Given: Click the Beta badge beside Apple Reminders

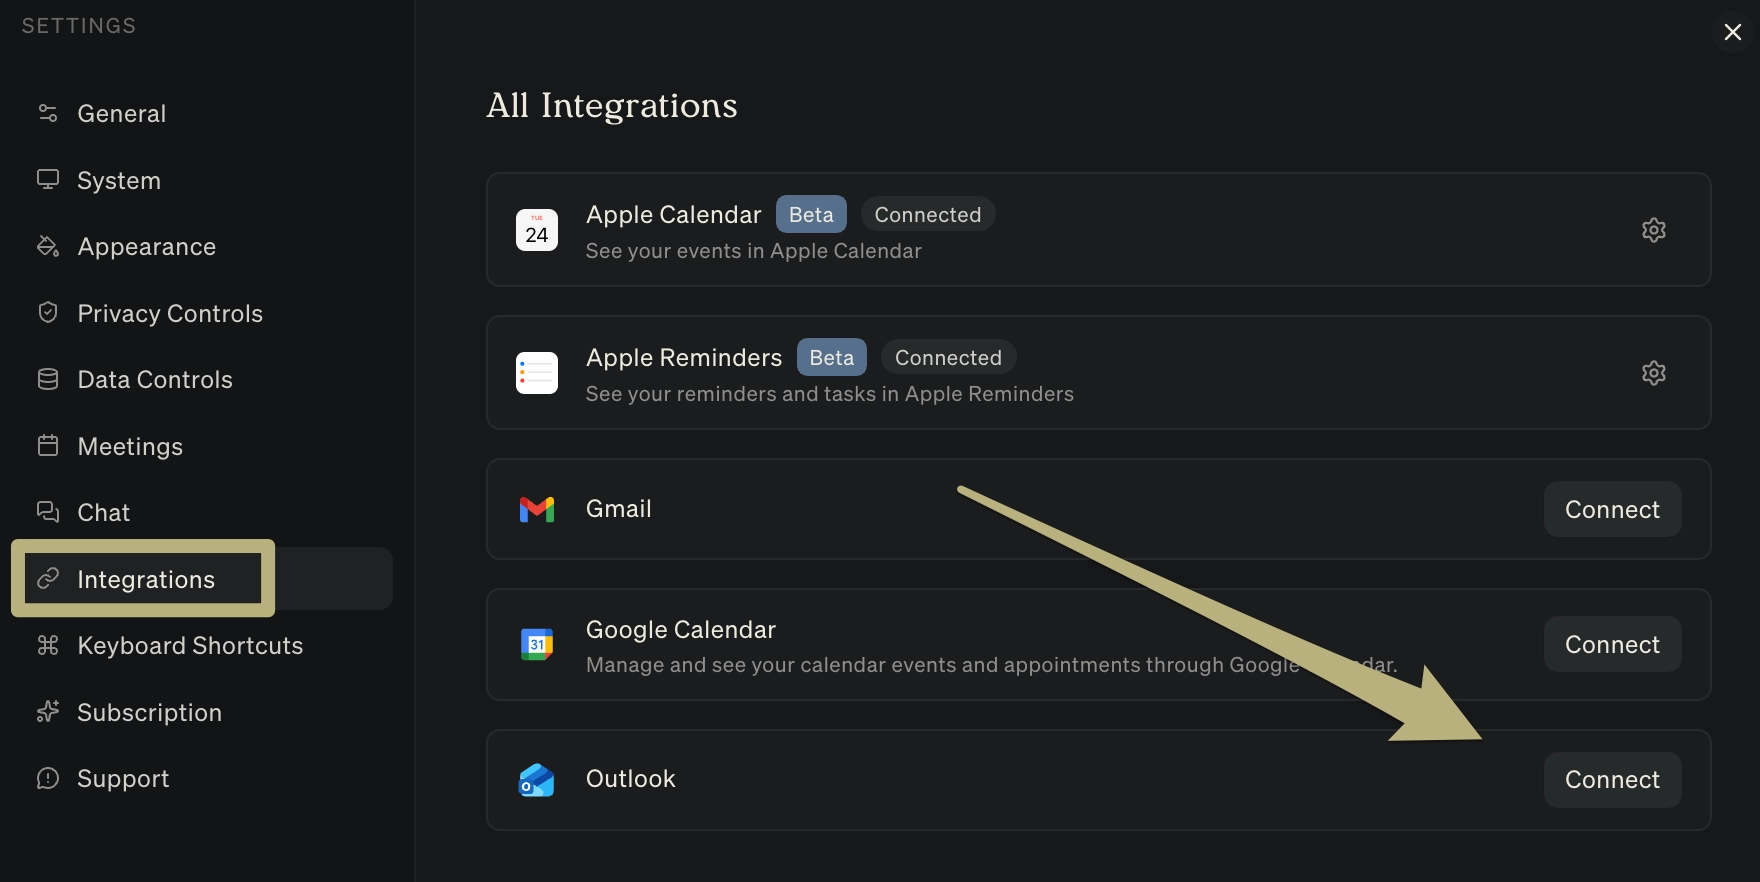Looking at the screenshot, I should click(x=831, y=358).
